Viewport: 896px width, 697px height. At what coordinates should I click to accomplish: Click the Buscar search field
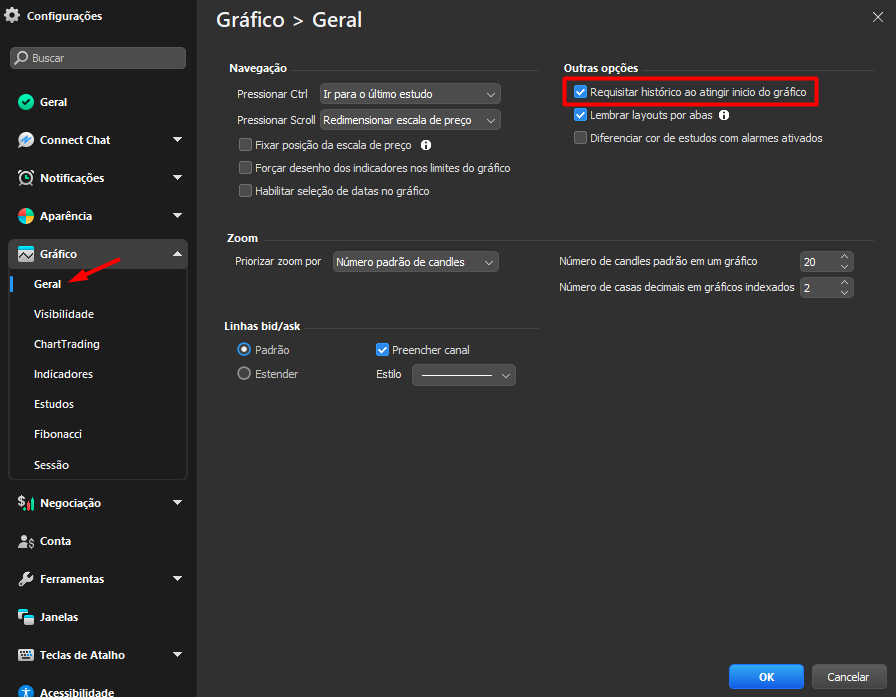pos(98,58)
